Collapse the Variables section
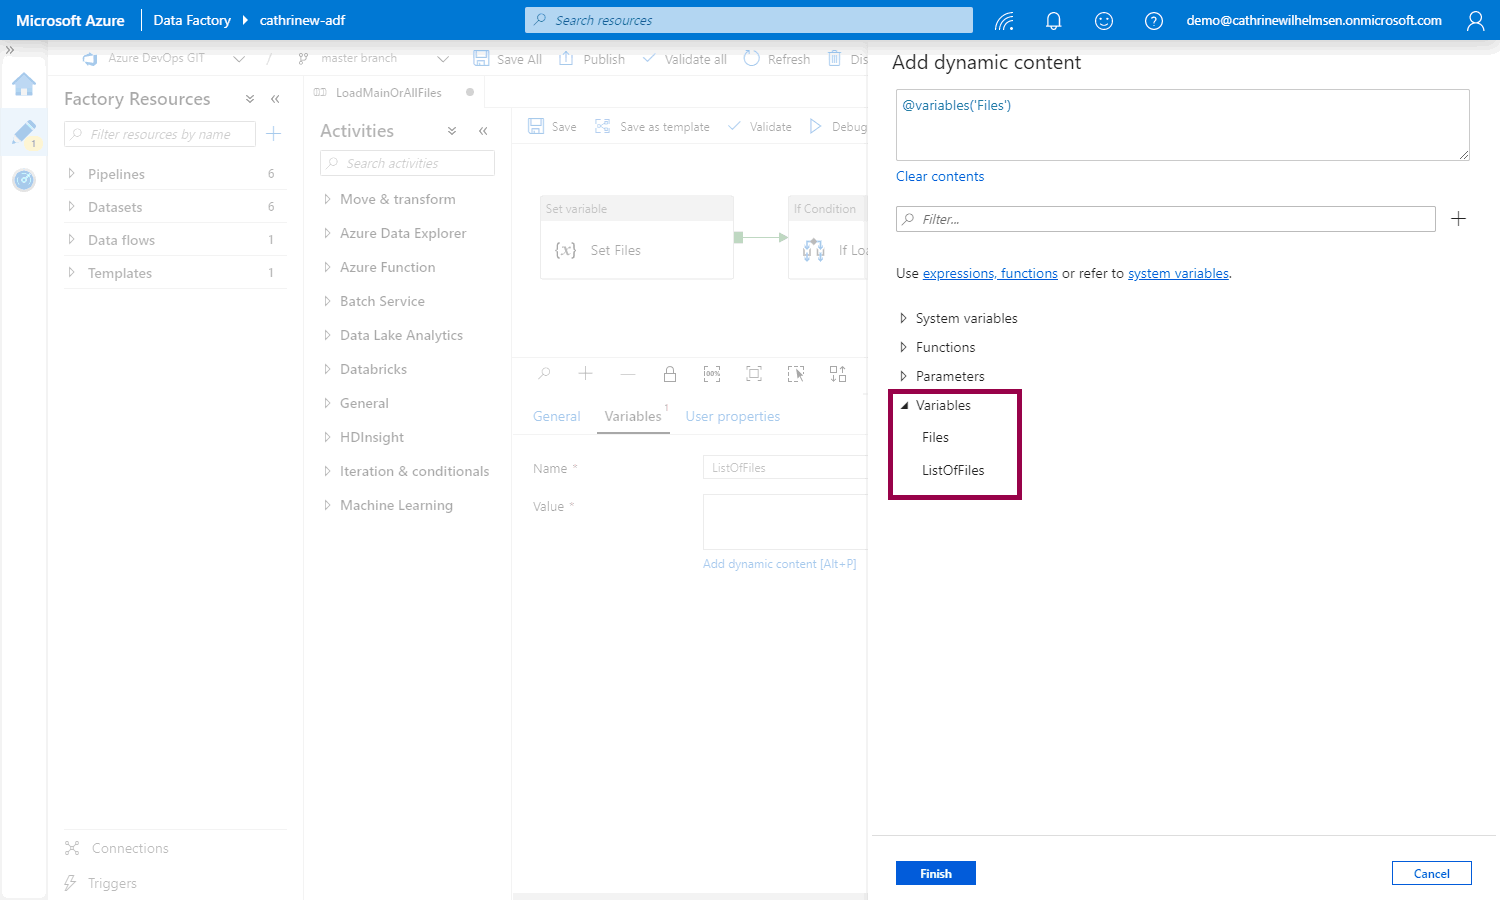1500x900 pixels. click(904, 405)
